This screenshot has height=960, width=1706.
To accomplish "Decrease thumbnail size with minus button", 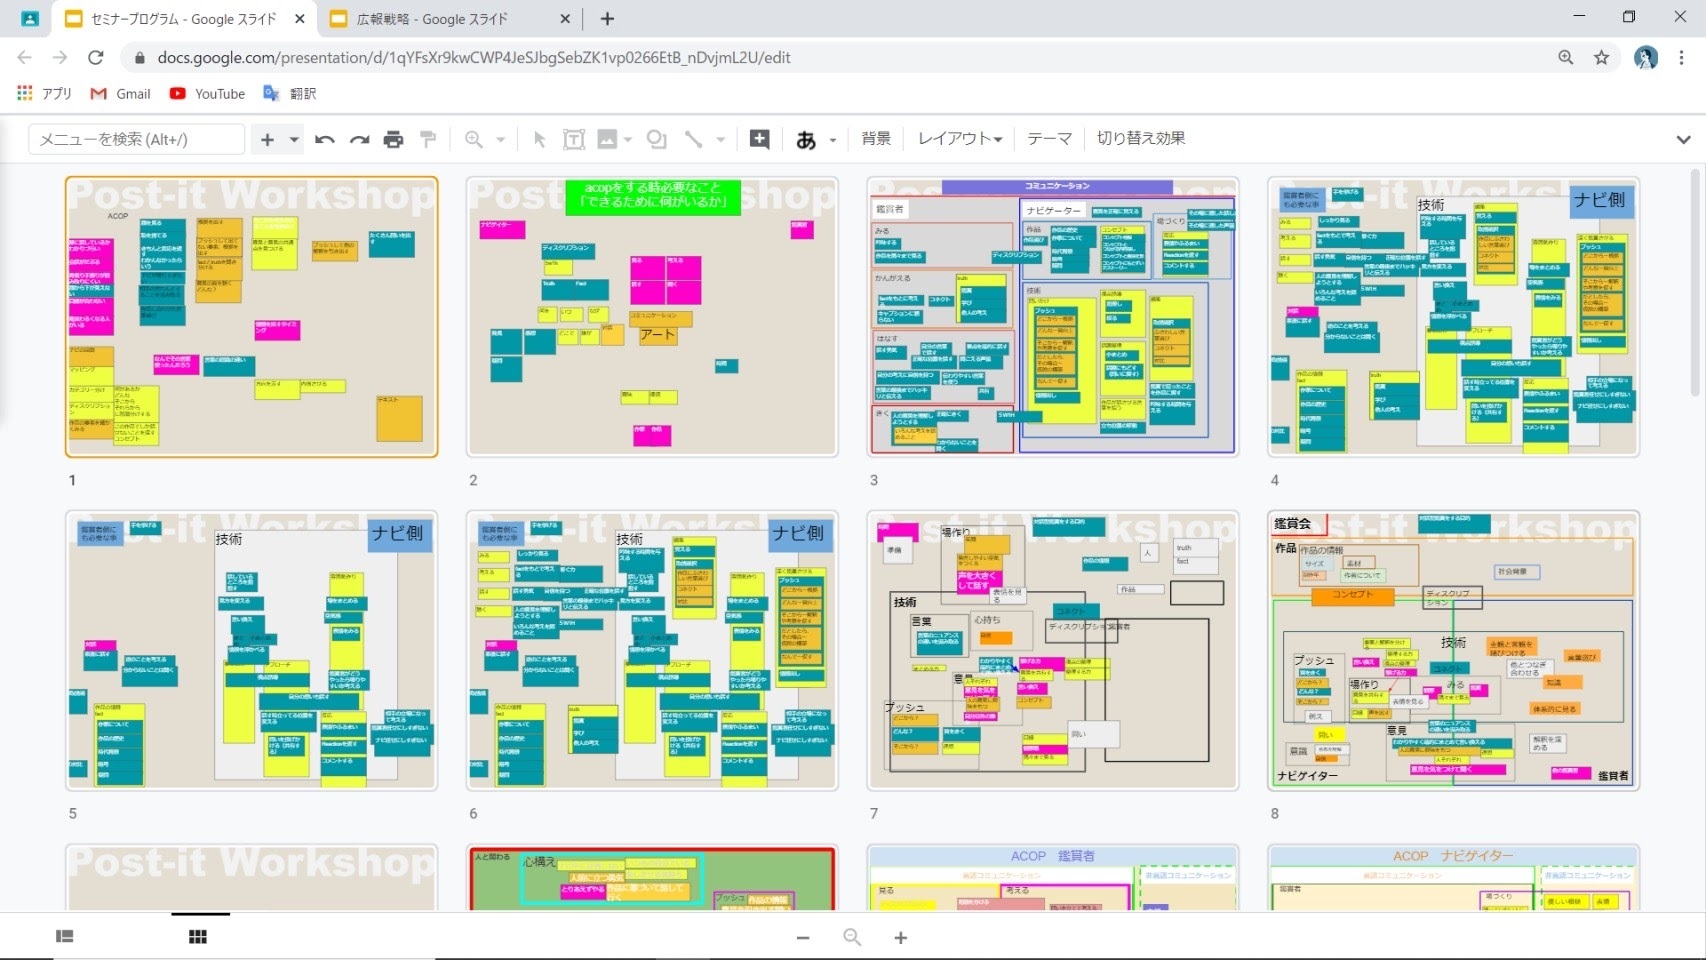I will click(802, 938).
